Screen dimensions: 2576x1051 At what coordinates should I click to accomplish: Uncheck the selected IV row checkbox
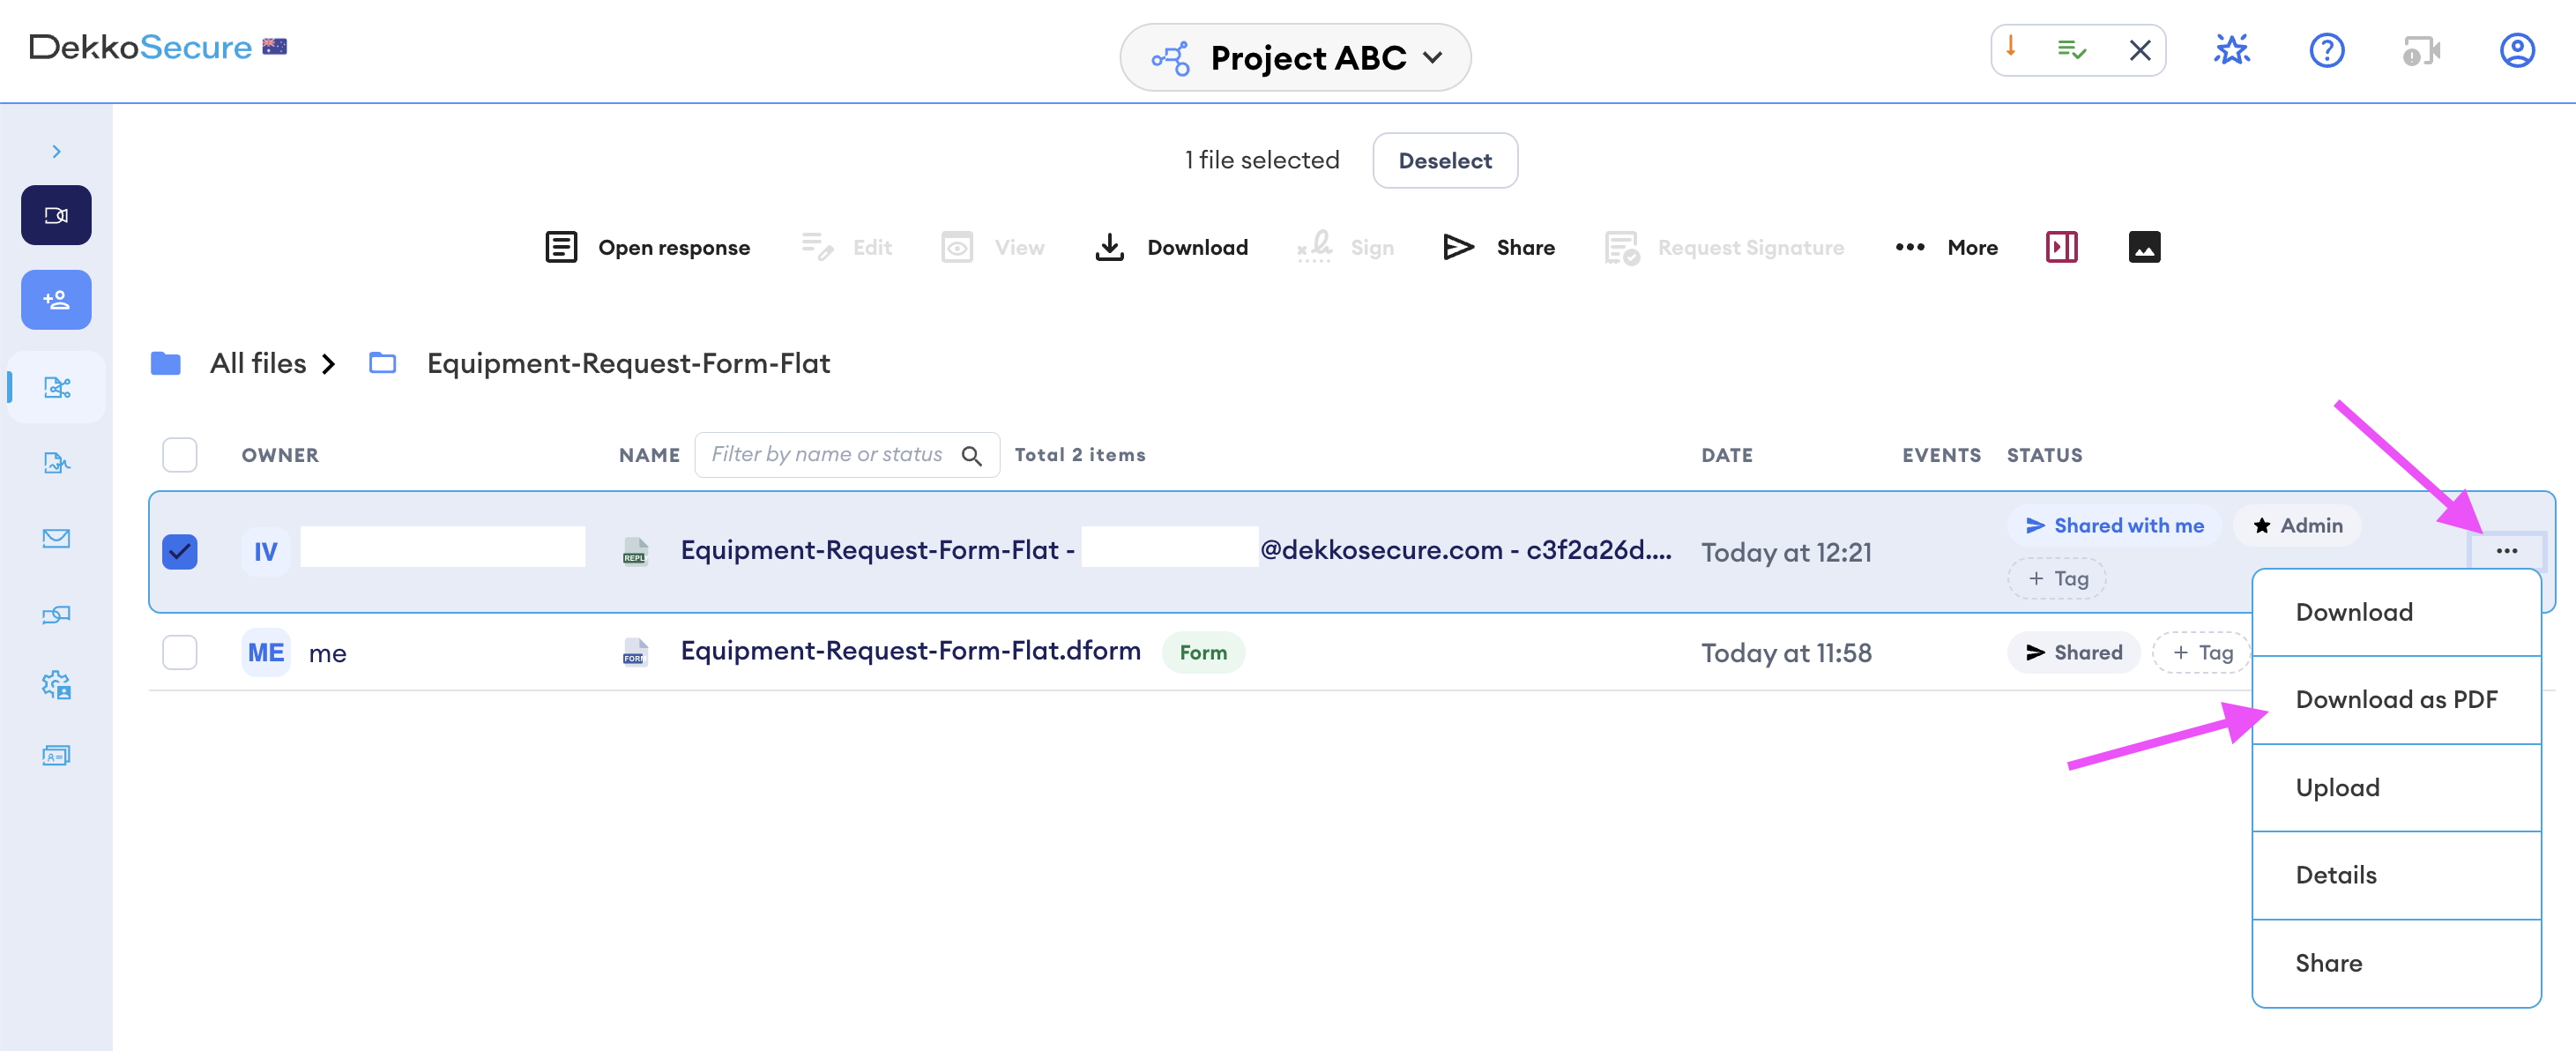[180, 552]
